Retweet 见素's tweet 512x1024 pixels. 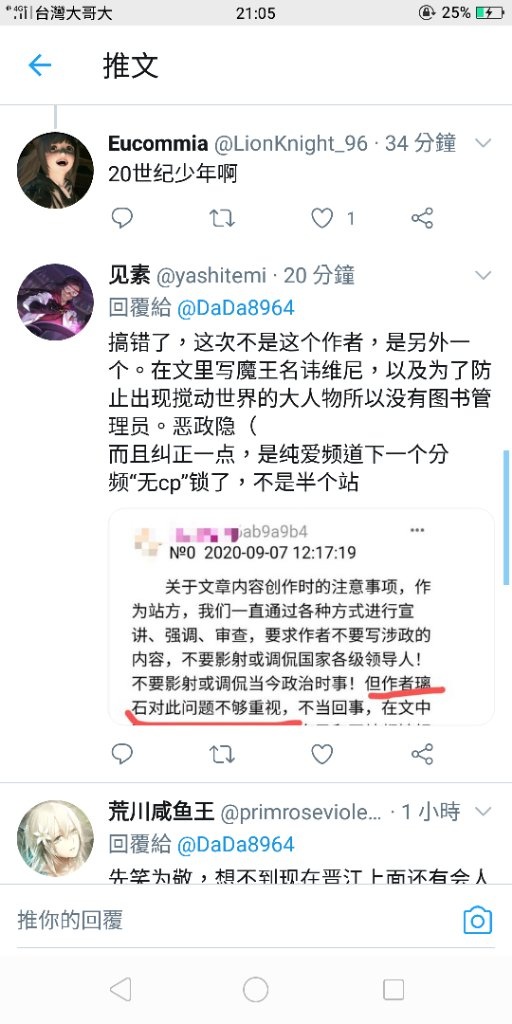[x=222, y=754]
